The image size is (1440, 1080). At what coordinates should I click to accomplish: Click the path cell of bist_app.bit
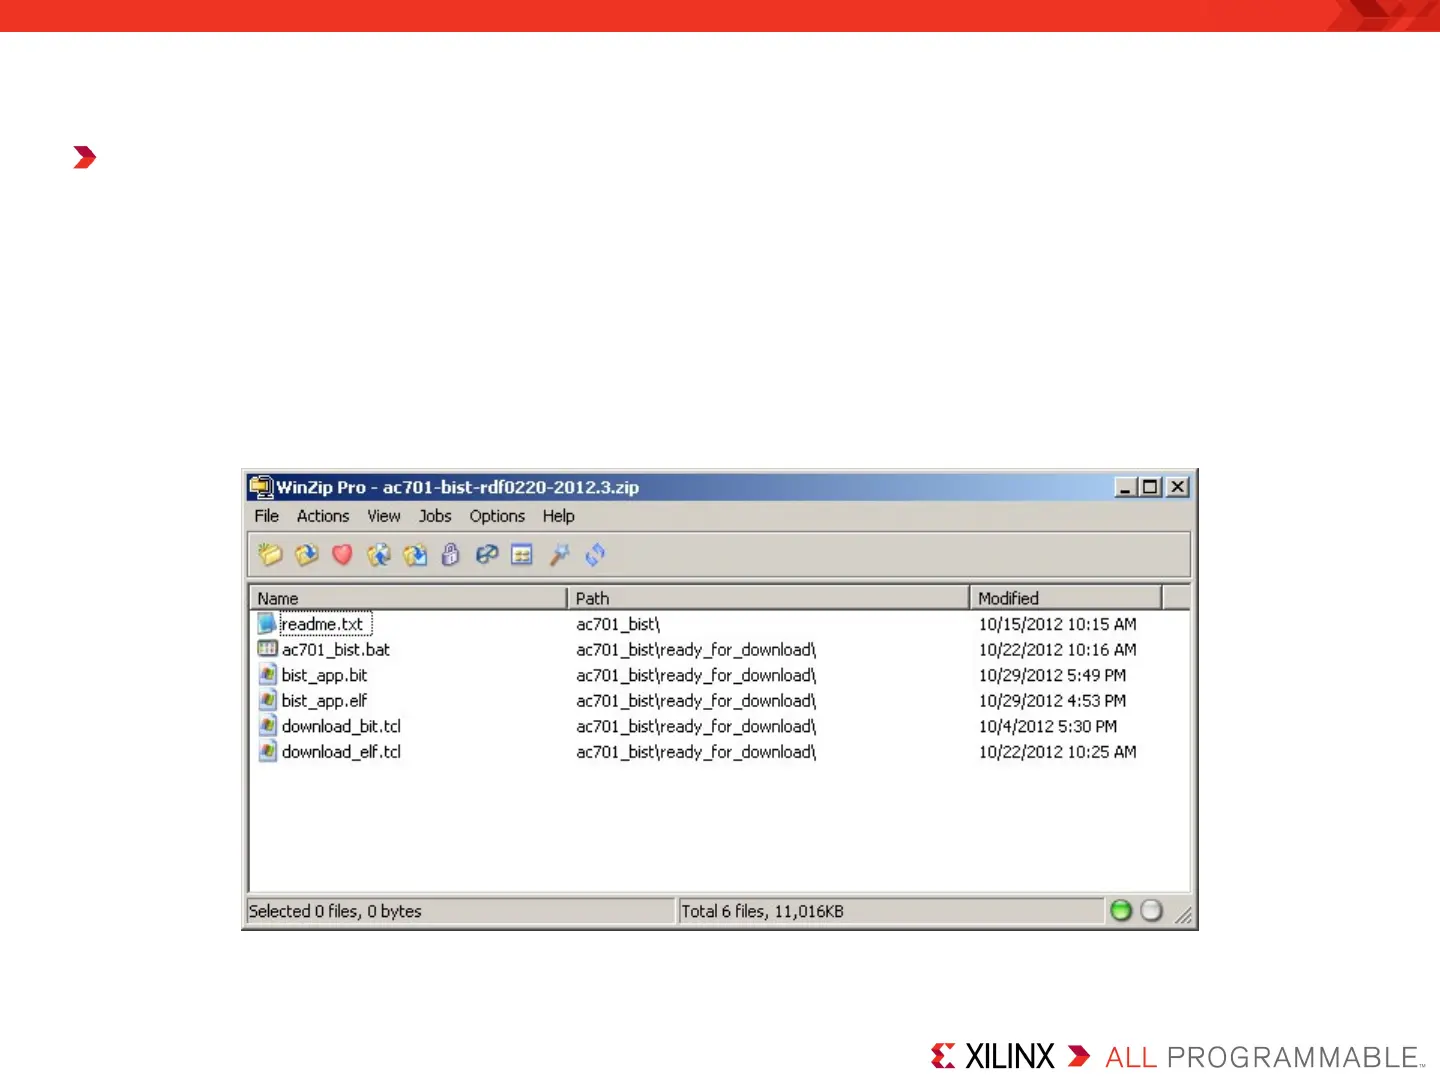pyautogui.click(x=696, y=675)
